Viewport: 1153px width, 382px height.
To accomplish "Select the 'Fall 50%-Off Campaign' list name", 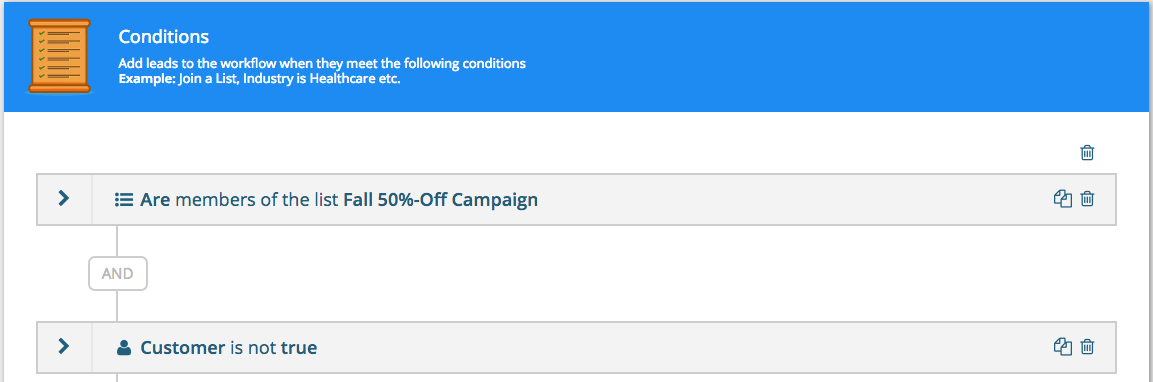I will pyautogui.click(x=440, y=199).
